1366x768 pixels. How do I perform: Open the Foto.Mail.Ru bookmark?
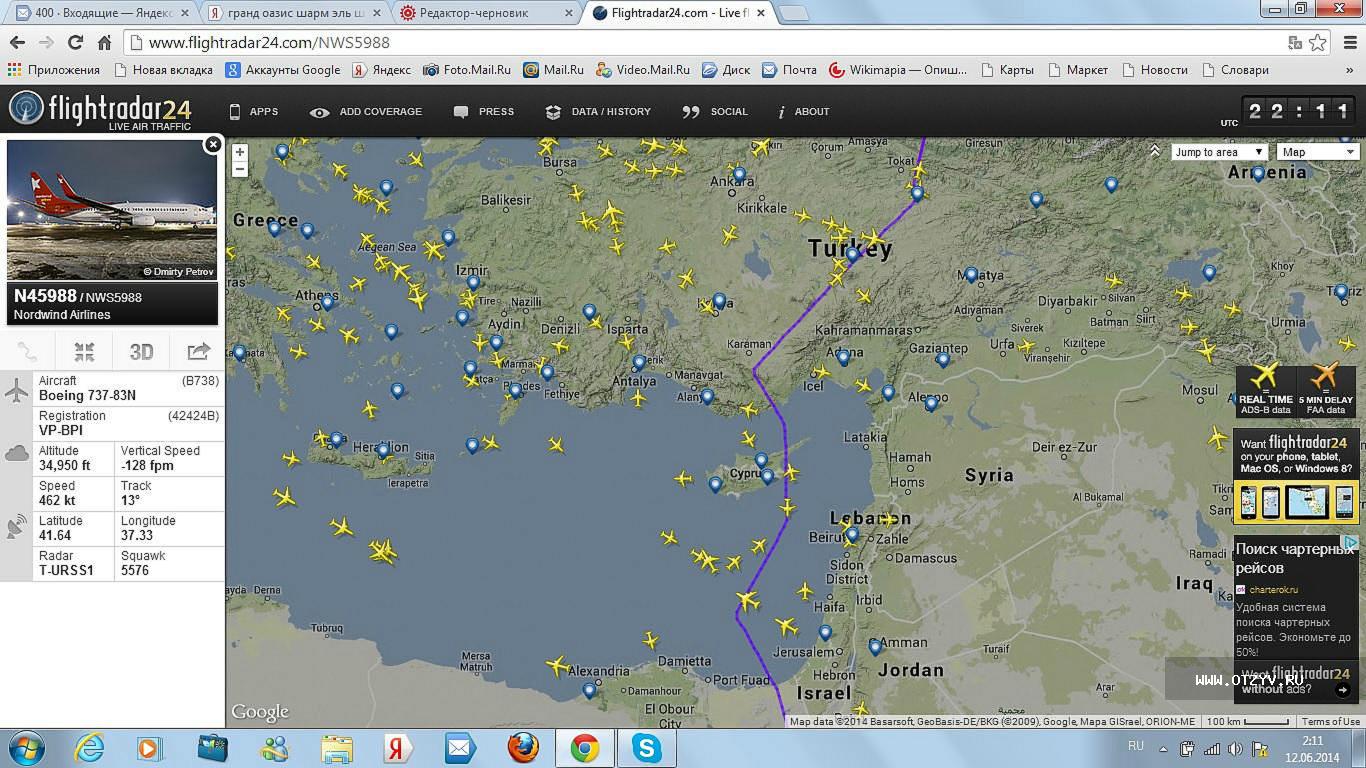pos(466,70)
